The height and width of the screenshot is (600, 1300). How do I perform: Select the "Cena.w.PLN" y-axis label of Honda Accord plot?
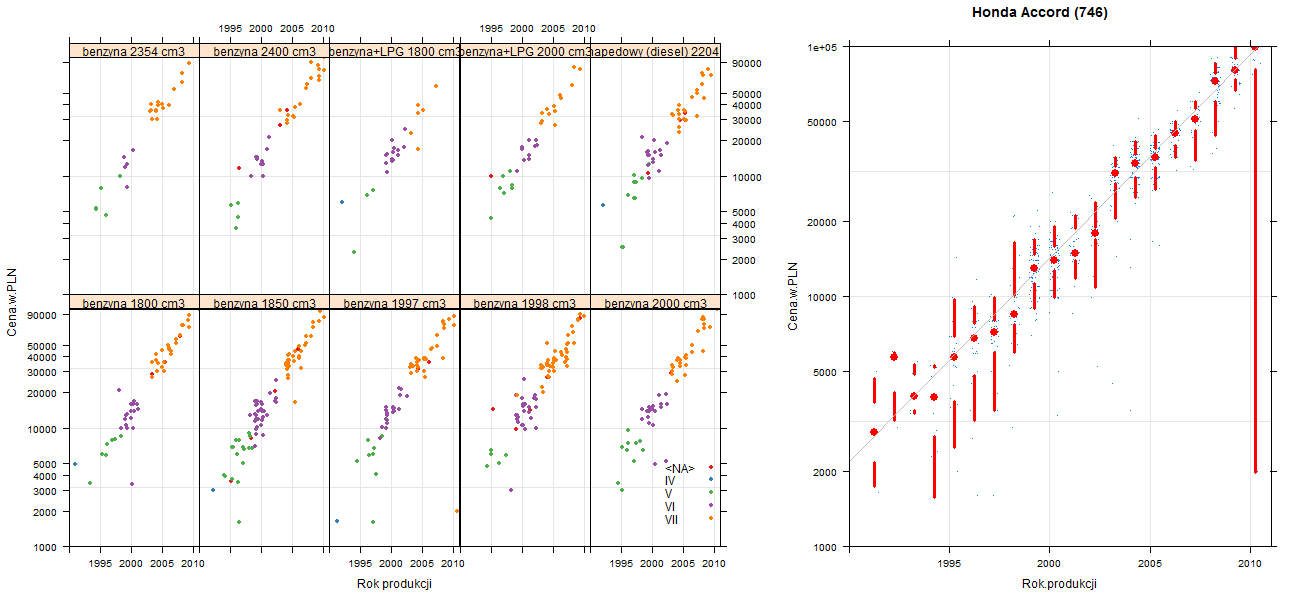(793, 296)
